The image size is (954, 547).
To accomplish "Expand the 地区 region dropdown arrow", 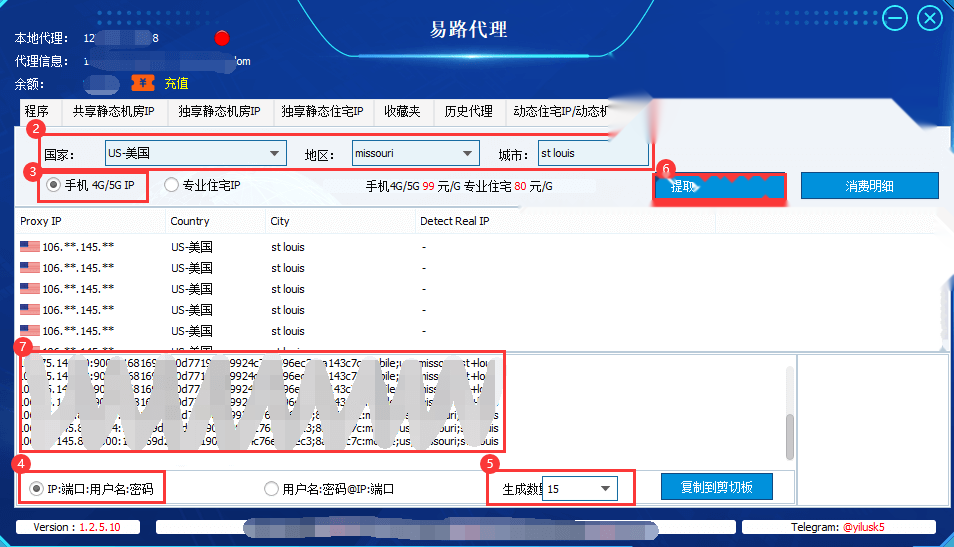I will (467, 153).
